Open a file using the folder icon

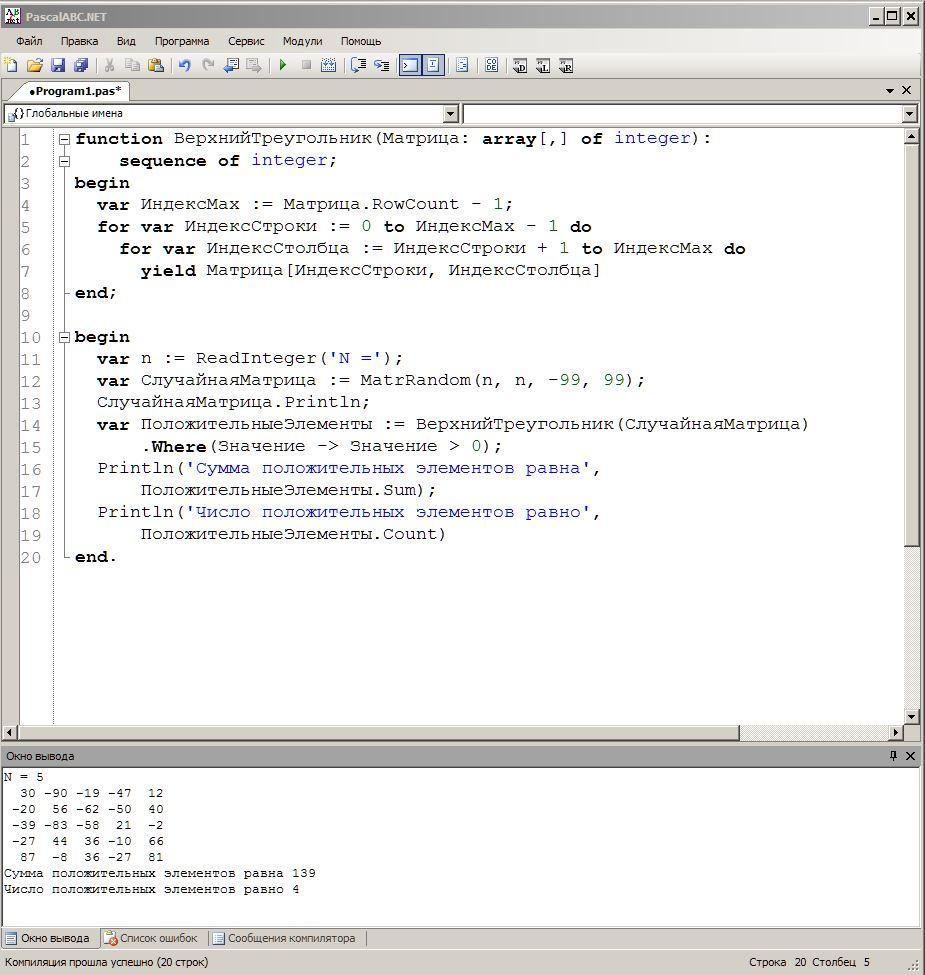click(x=35, y=65)
